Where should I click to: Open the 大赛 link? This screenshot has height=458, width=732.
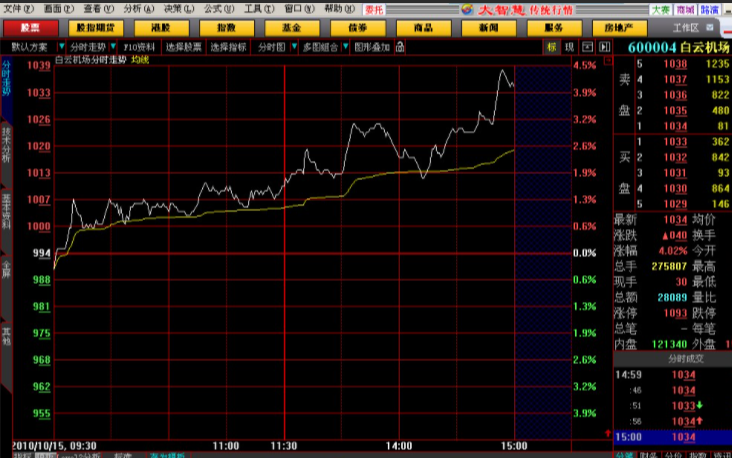click(x=661, y=9)
